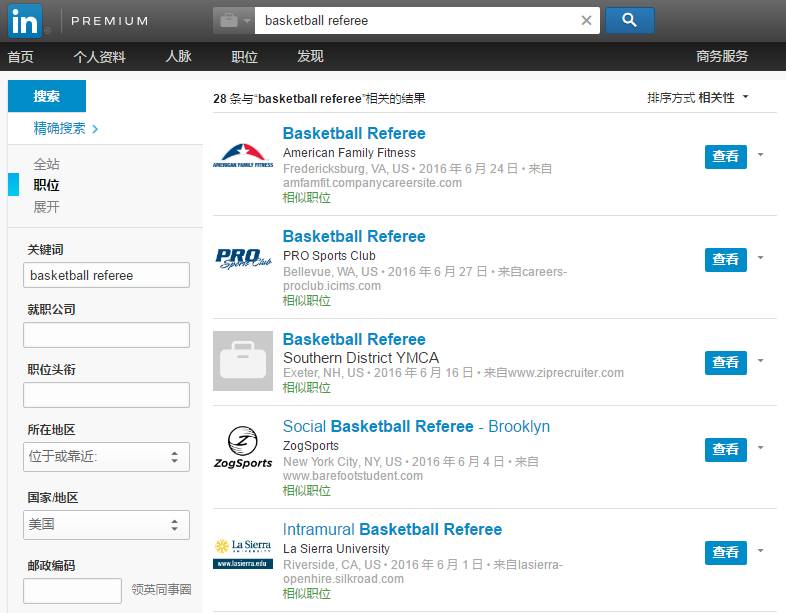Click 查看 for American Family Fitness job
The height and width of the screenshot is (613, 786).
pyautogui.click(x=725, y=156)
